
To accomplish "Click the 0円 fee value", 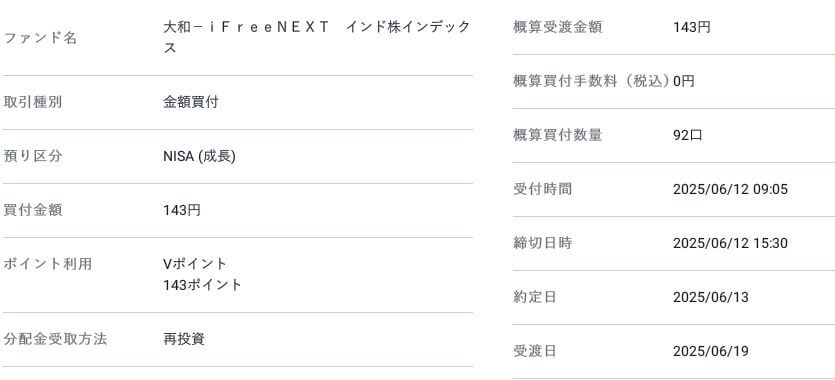I will coord(683,81).
